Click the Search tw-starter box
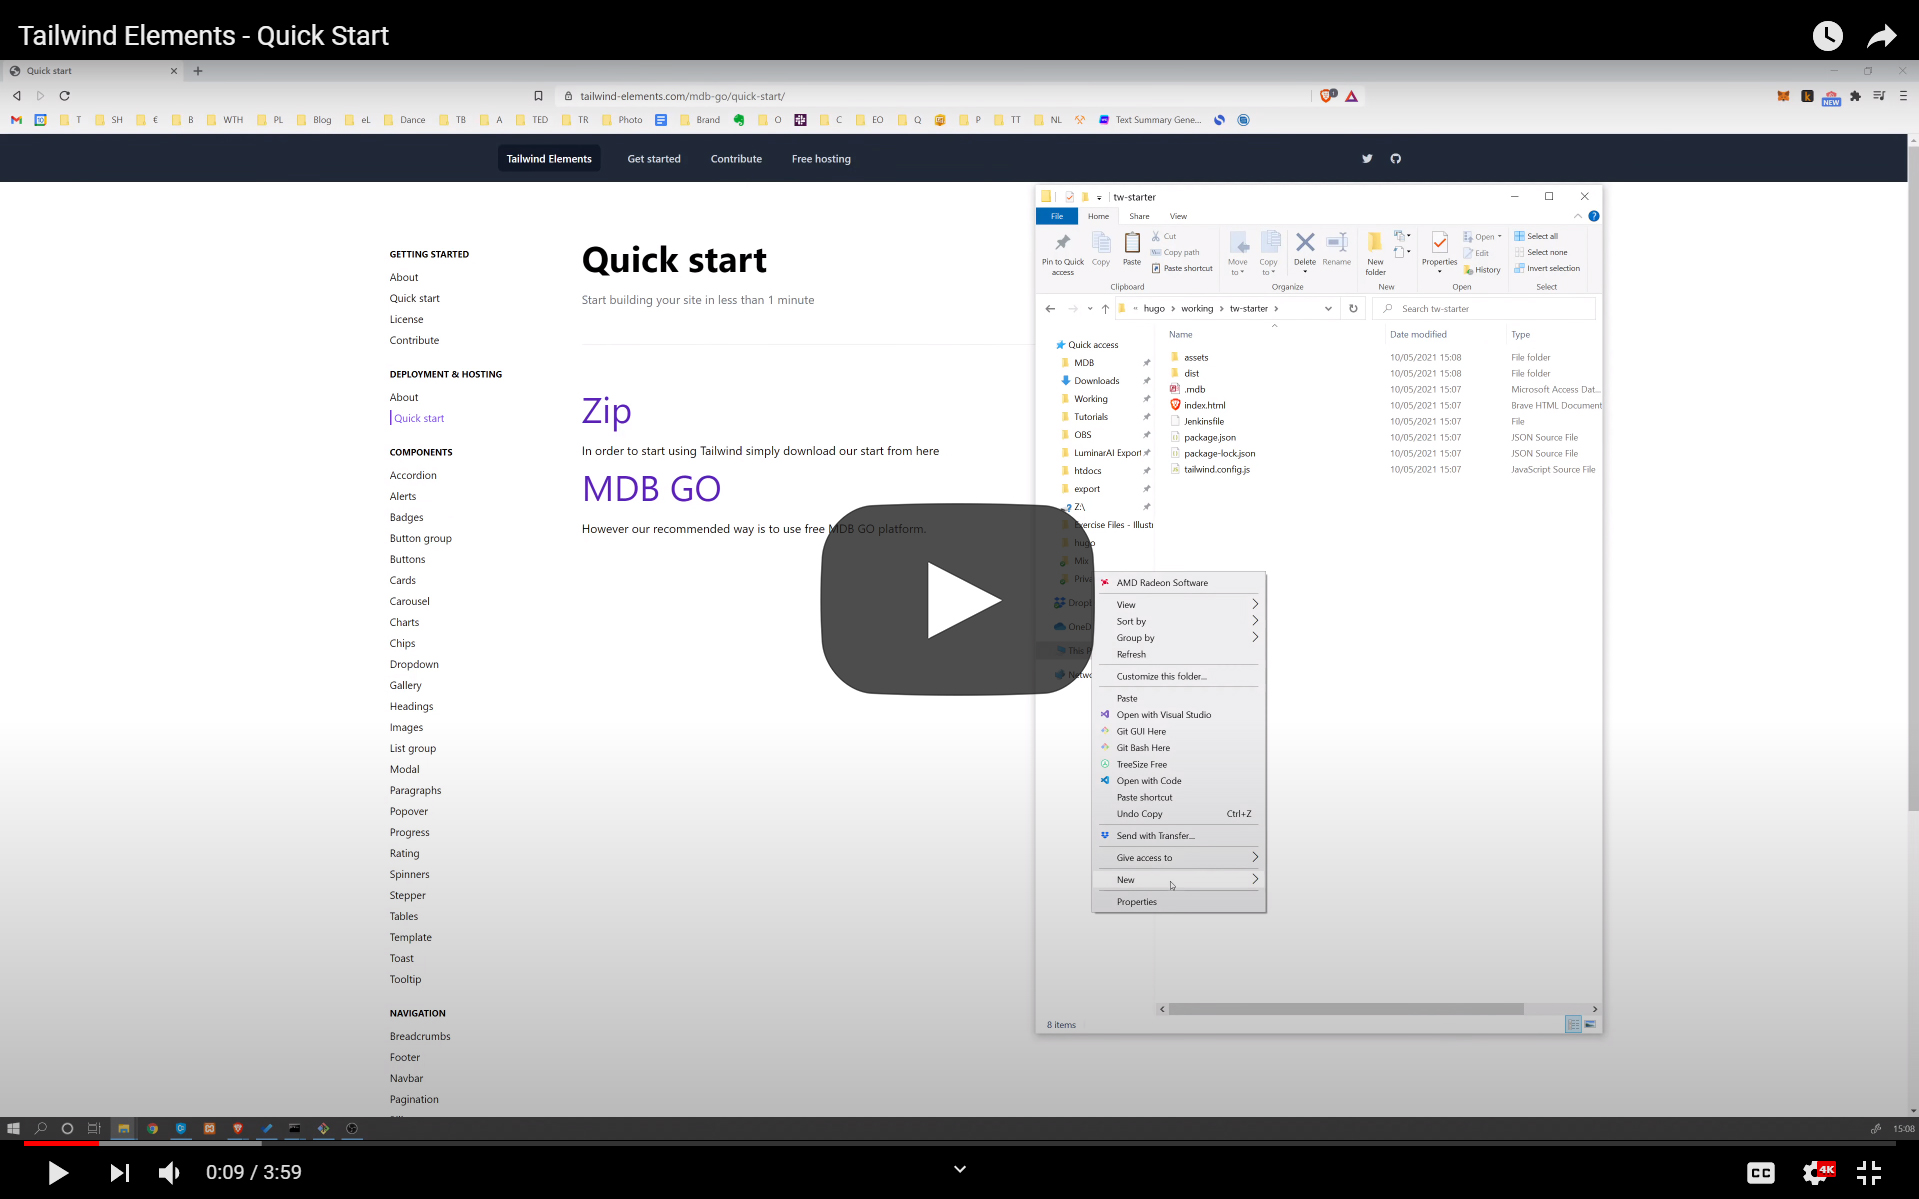This screenshot has height=1199, width=1919. click(1483, 309)
